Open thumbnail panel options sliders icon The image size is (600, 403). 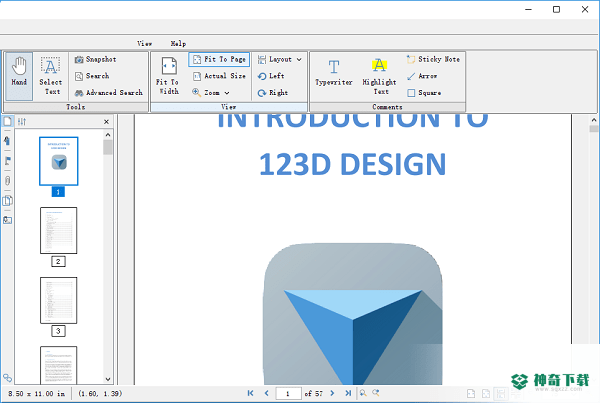coord(22,122)
